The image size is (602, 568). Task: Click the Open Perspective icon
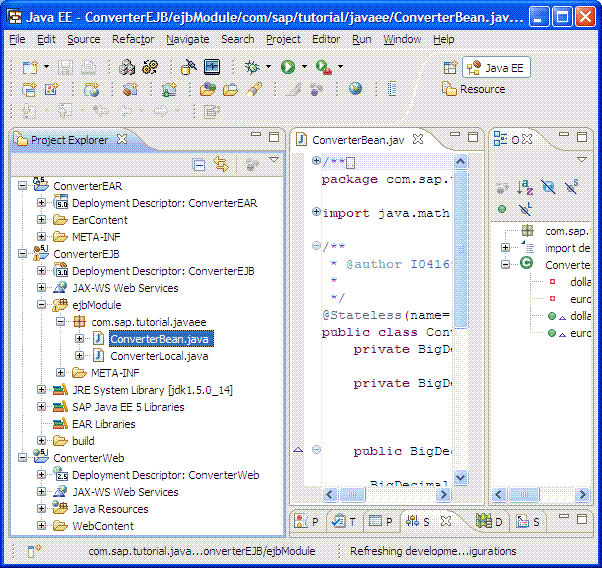click(450, 67)
